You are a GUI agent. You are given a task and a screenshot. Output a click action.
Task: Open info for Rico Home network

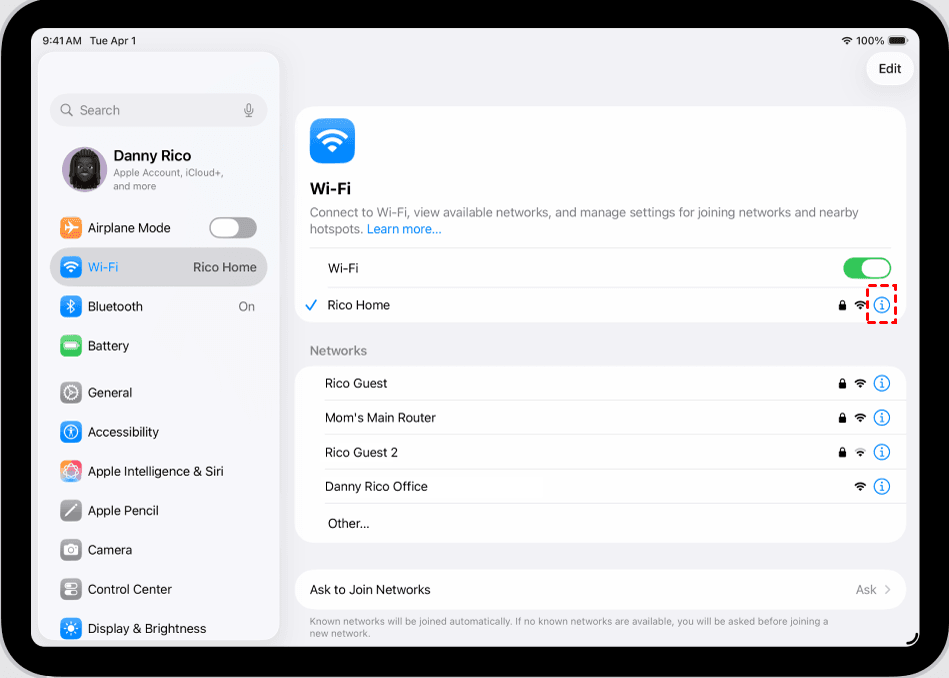pyautogui.click(x=882, y=304)
